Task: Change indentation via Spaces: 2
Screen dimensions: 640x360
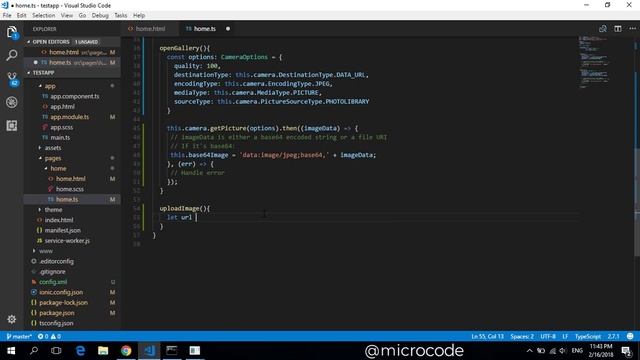Action: coord(522,336)
